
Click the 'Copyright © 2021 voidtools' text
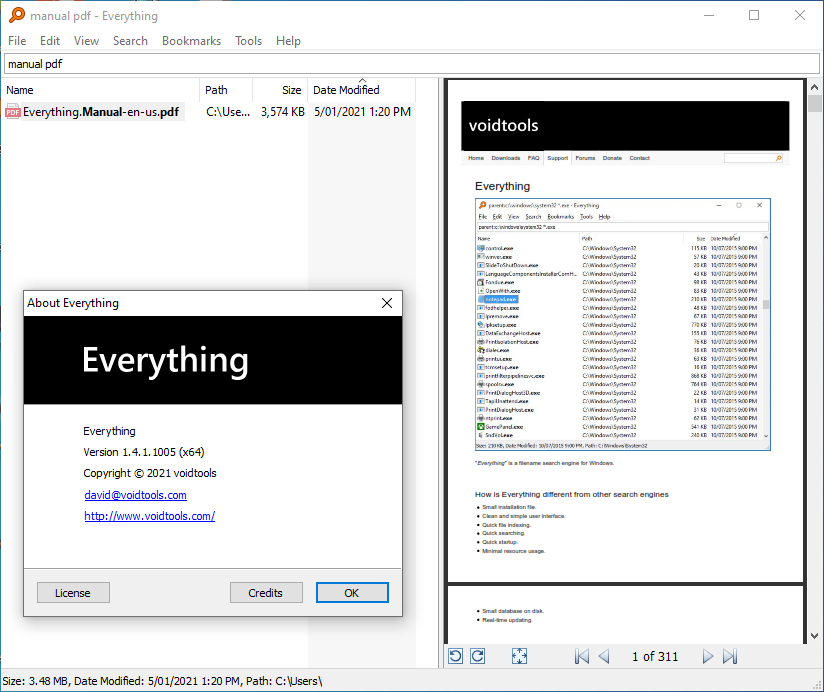tap(150, 473)
